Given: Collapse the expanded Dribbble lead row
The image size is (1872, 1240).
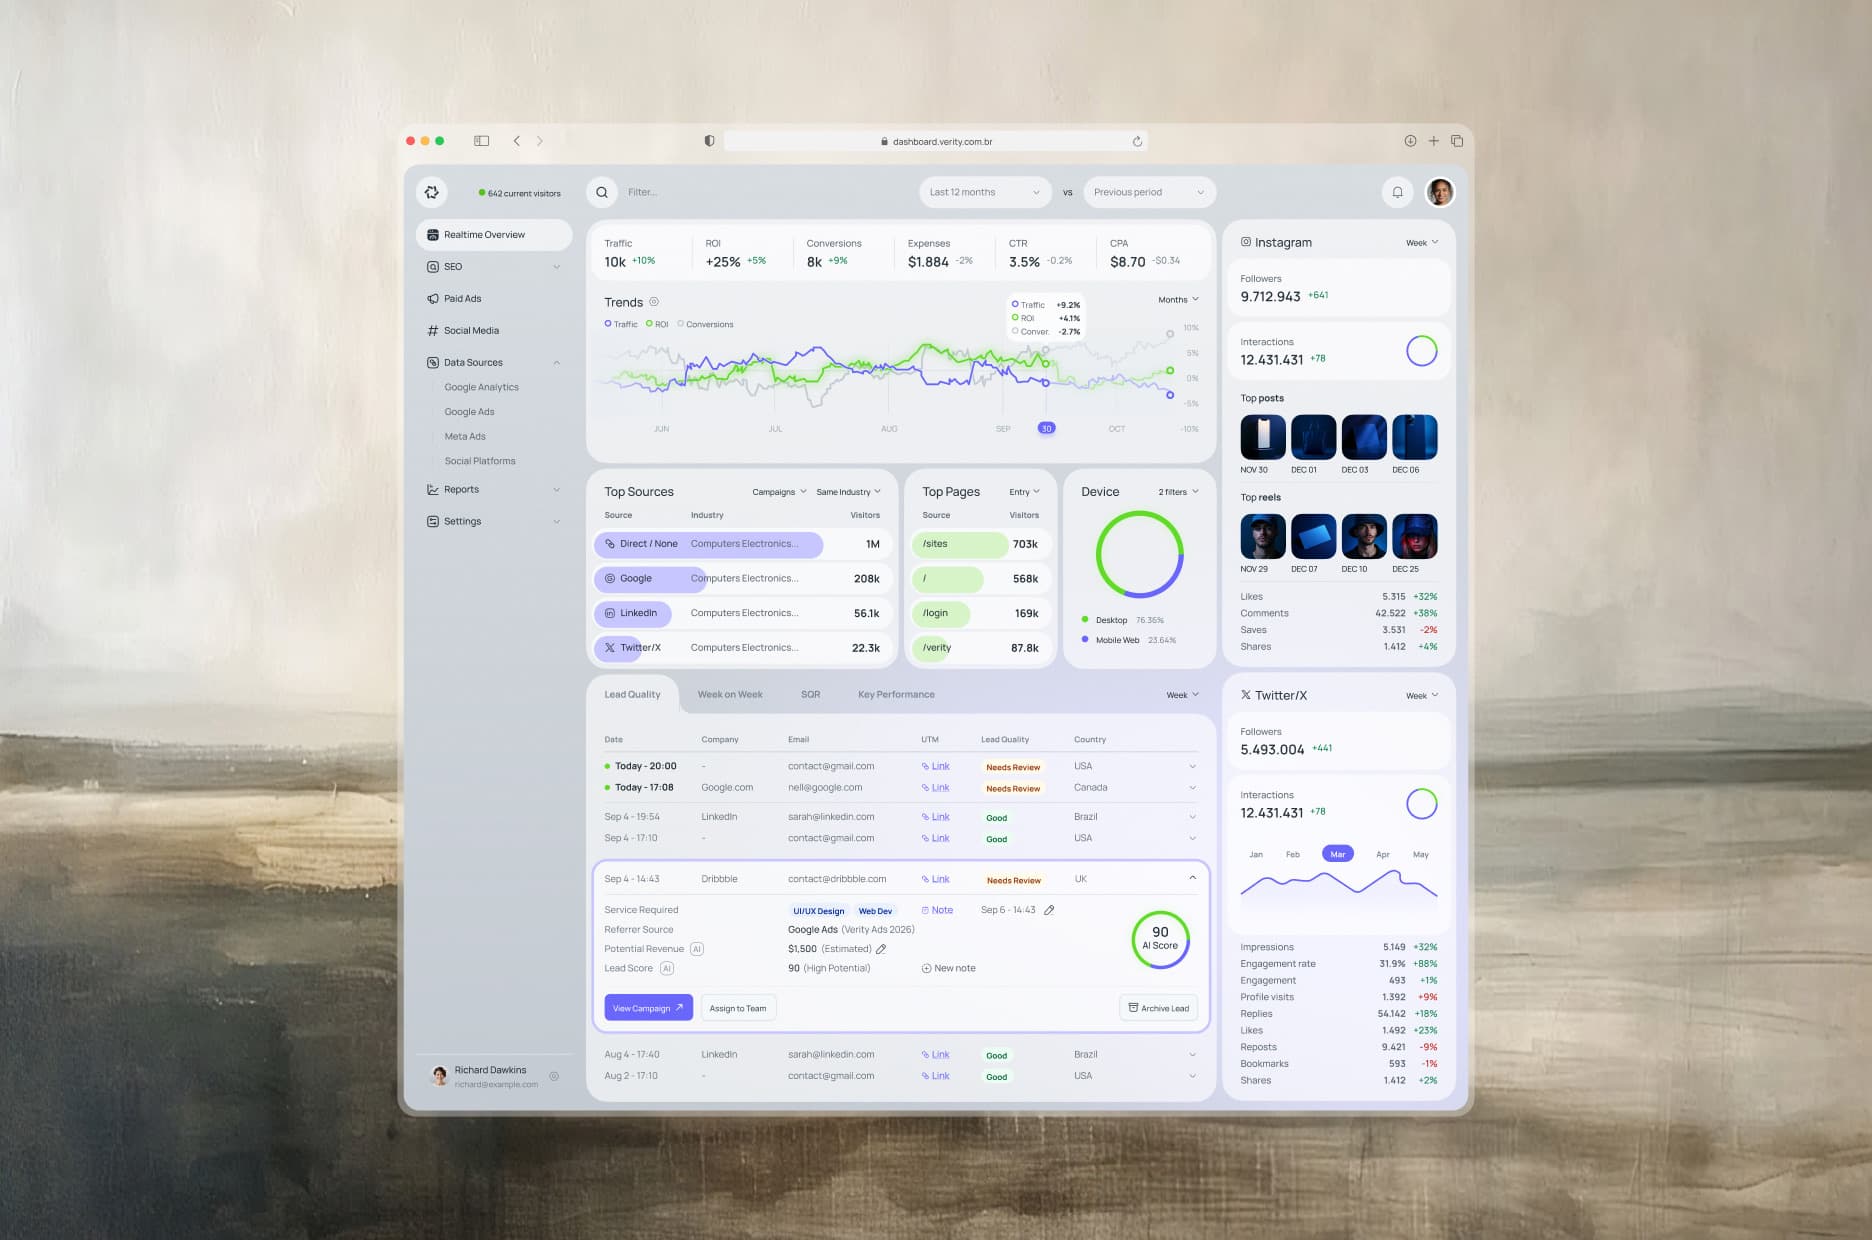Looking at the screenshot, I should point(1192,878).
